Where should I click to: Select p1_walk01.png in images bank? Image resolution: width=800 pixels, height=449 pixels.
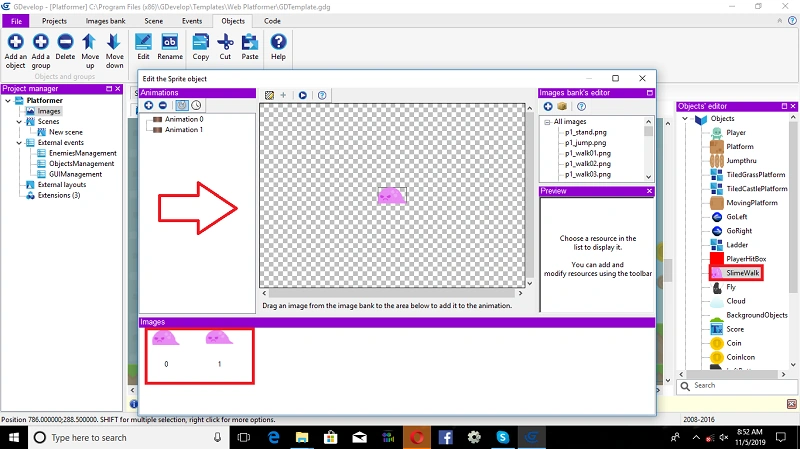tap(588, 153)
